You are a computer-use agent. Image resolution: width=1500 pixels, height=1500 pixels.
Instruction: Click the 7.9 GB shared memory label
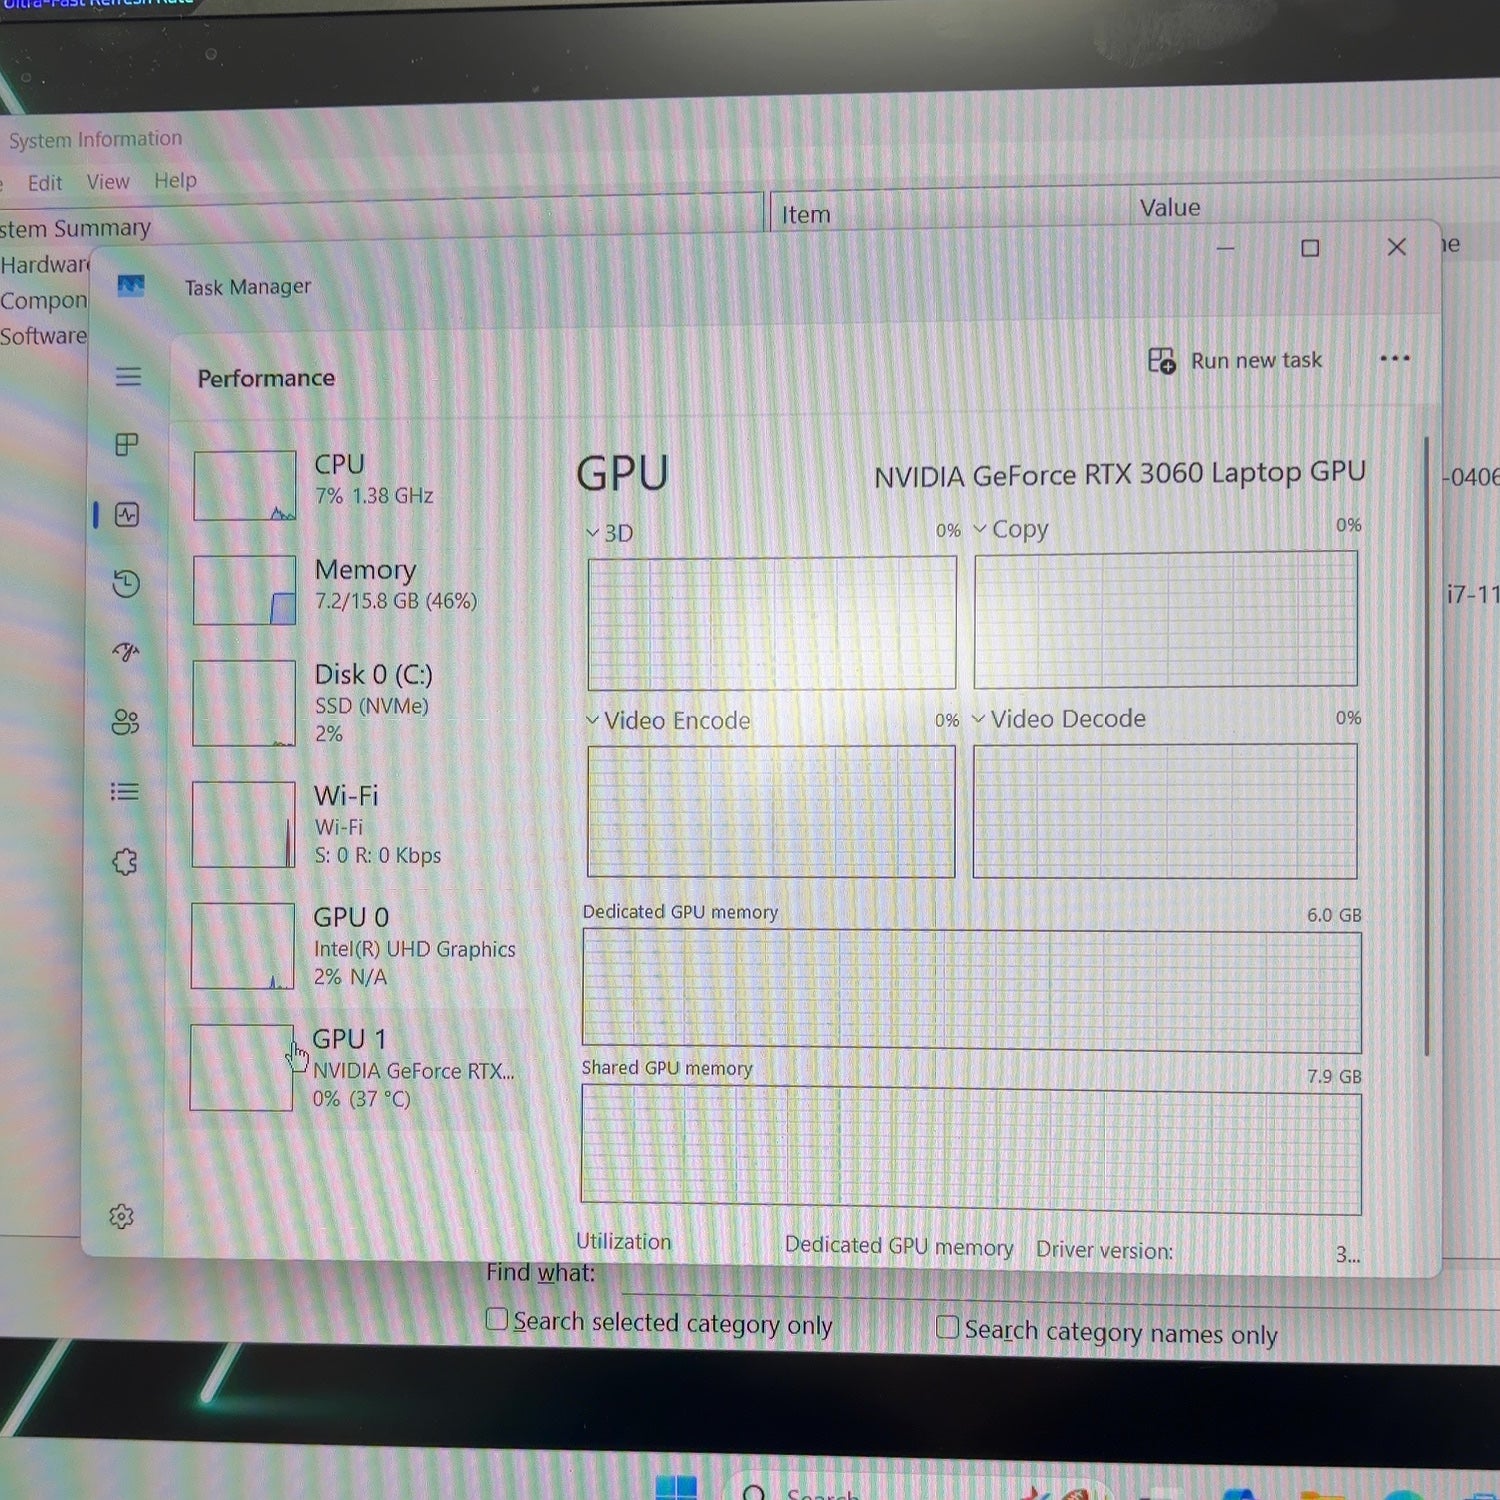1334,1076
